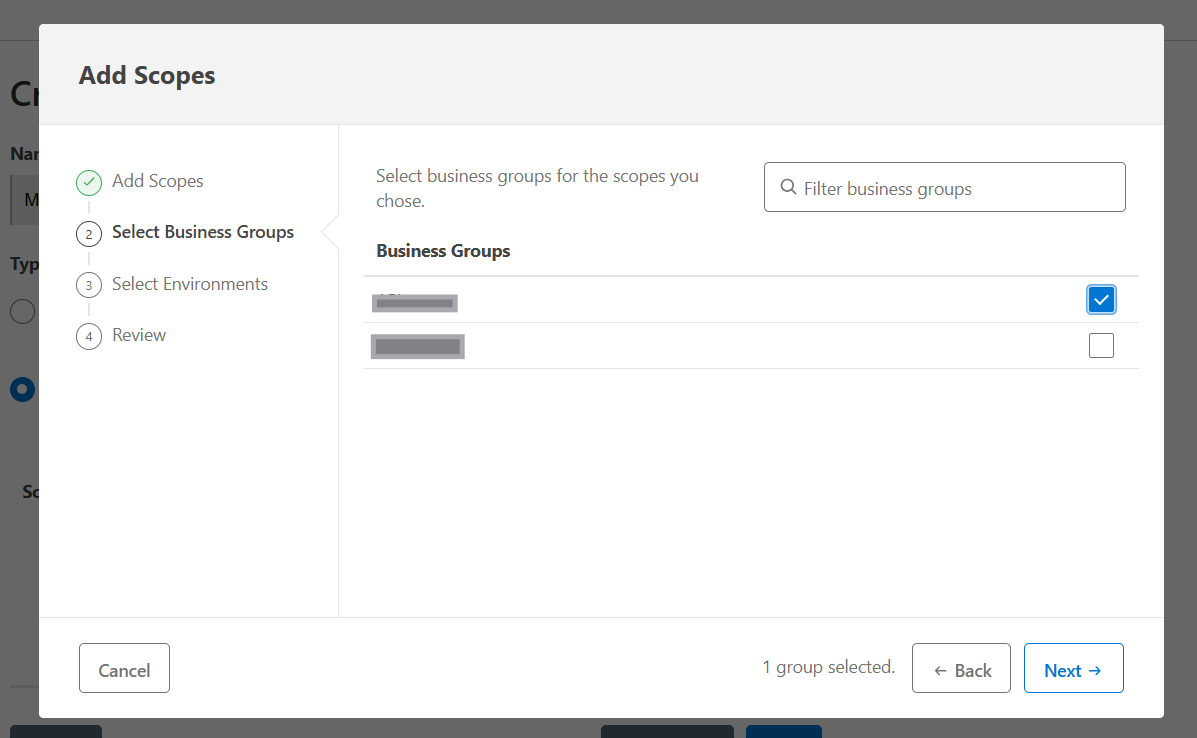The width and height of the screenshot is (1197, 738).
Task: Click the Back button text
Action: [972, 671]
